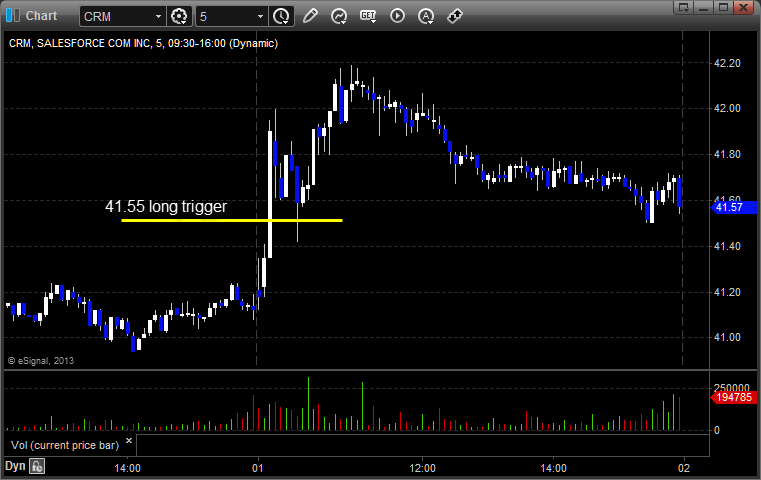Click the Chart window bar icon

tap(13, 16)
